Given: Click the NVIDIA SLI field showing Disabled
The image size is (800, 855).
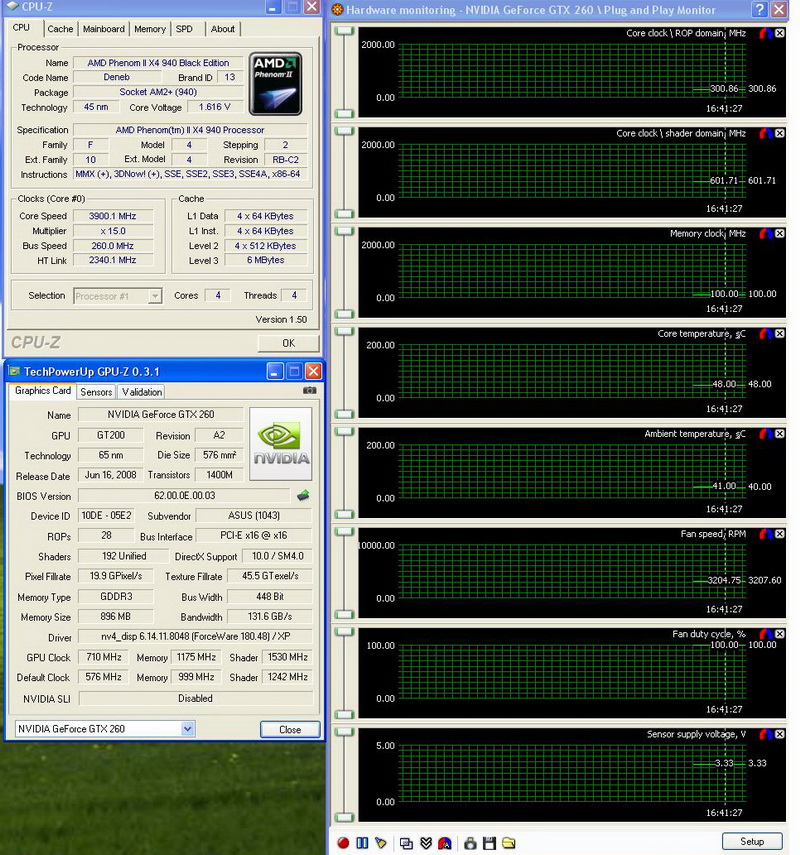Looking at the screenshot, I should [x=195, y=699].
